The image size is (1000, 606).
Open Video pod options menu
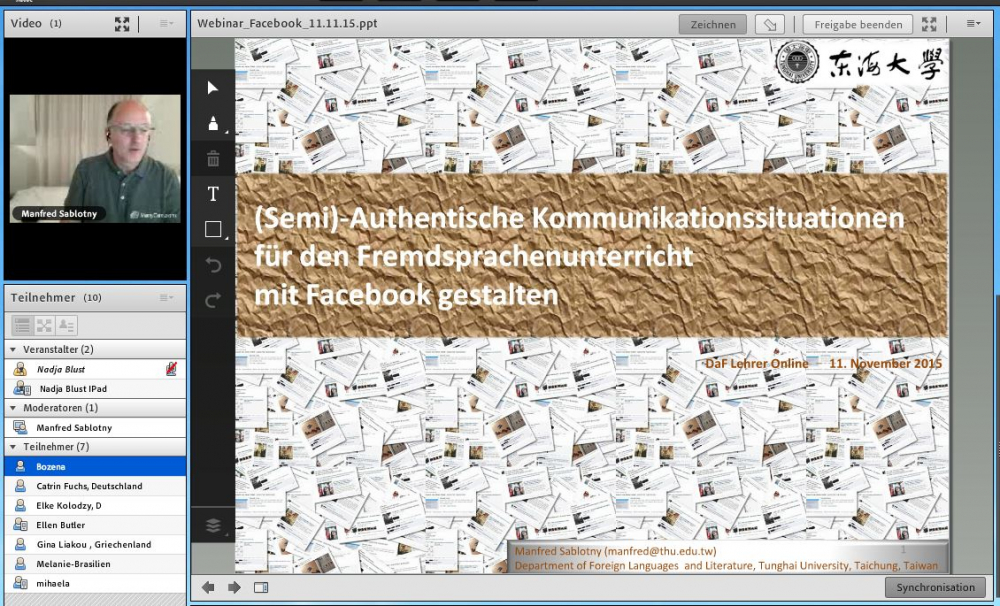coord(166,24)
